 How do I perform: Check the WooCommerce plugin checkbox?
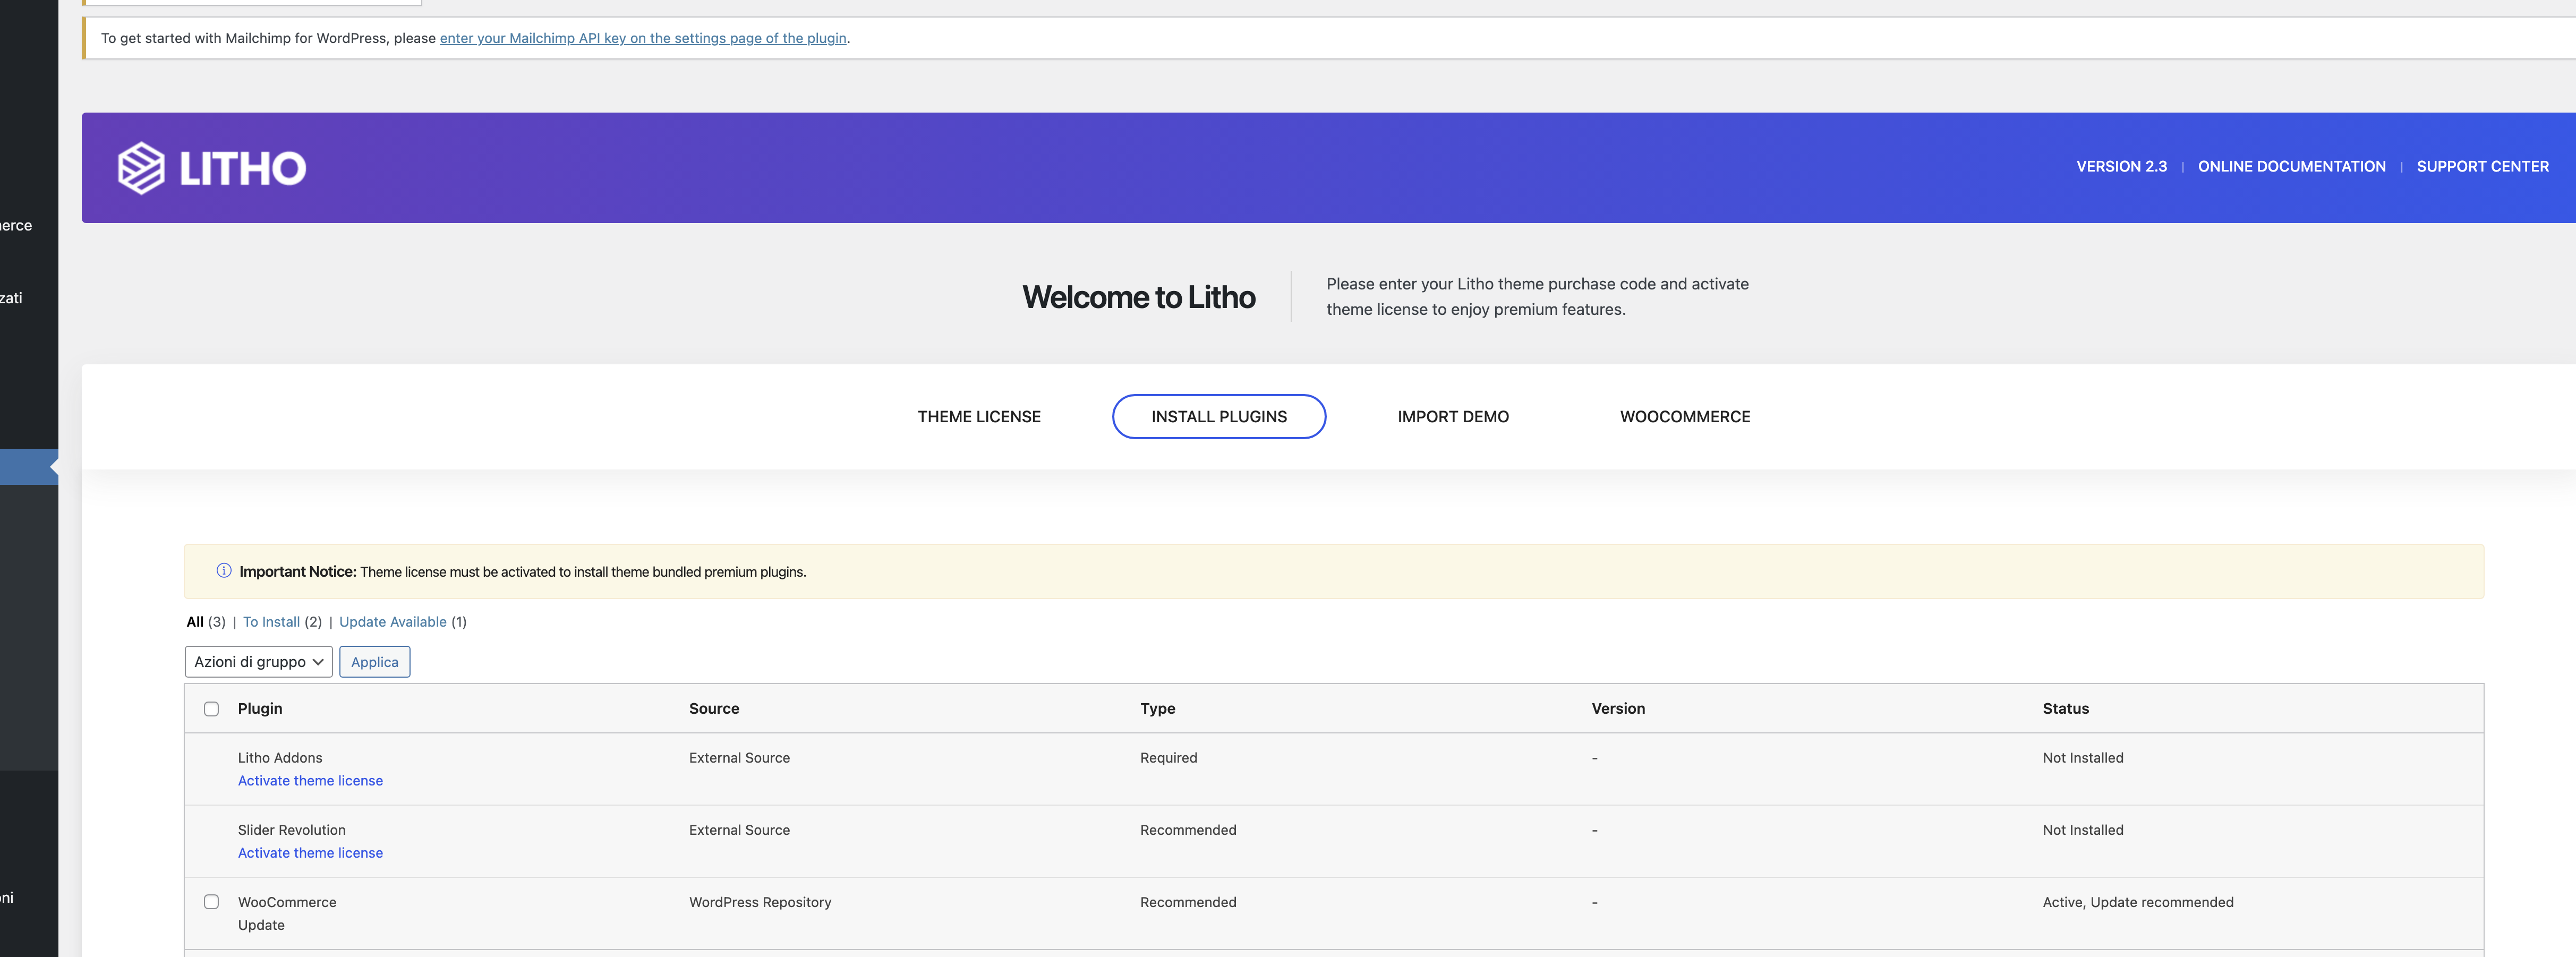click(x=211, y=902)
